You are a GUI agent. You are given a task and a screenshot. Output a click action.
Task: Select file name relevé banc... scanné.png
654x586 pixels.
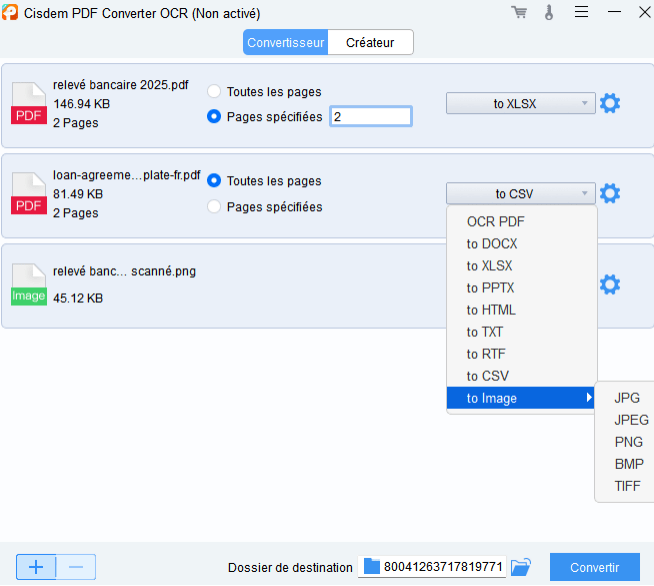tap(124, 272)
